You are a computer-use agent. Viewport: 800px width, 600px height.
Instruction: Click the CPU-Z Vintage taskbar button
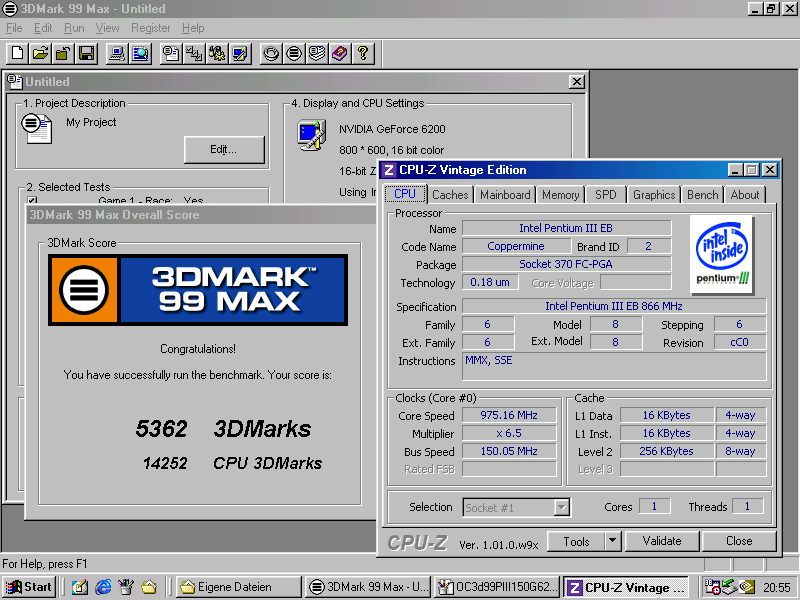click(626, 587)
